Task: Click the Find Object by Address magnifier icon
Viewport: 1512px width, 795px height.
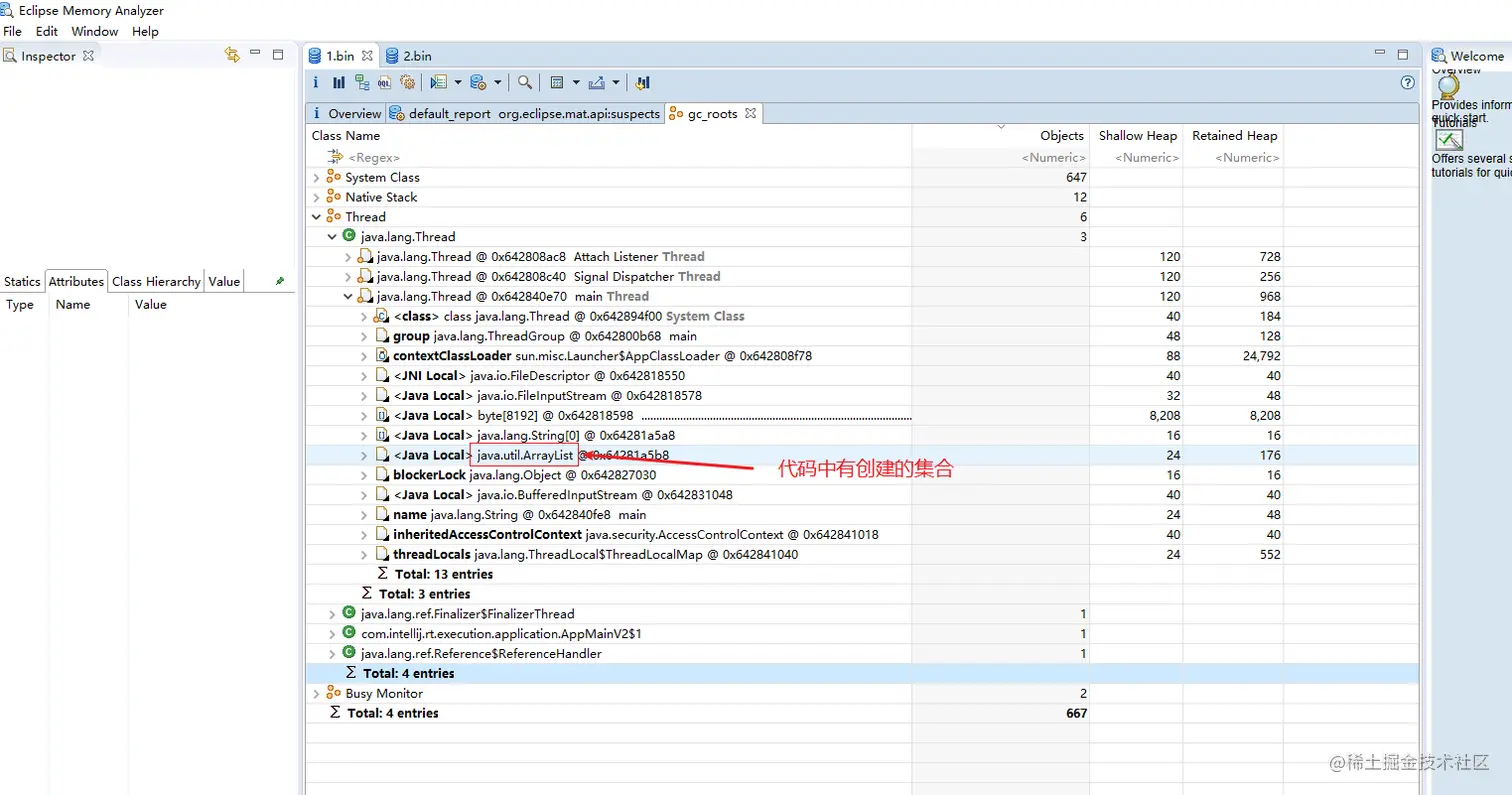Action: 524,83
